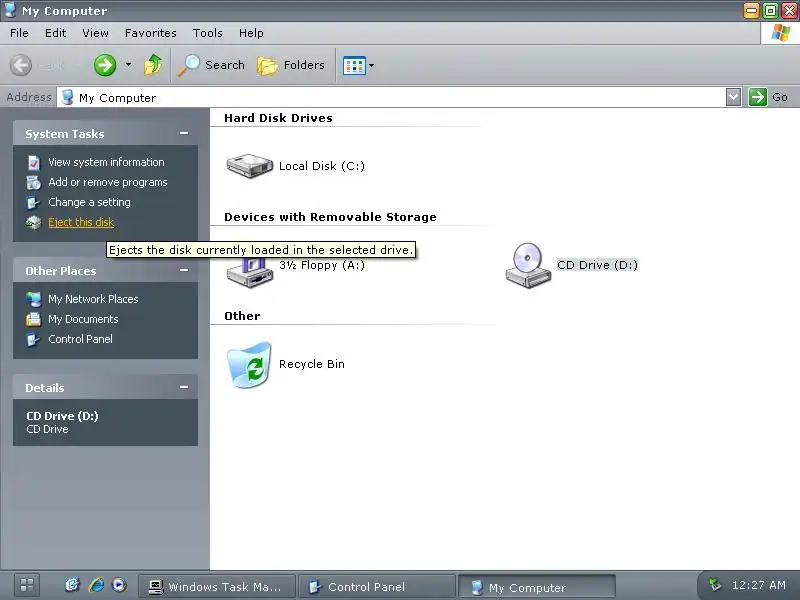
Task: Click the 12:27 AM clock
Action: coord(758,585)
